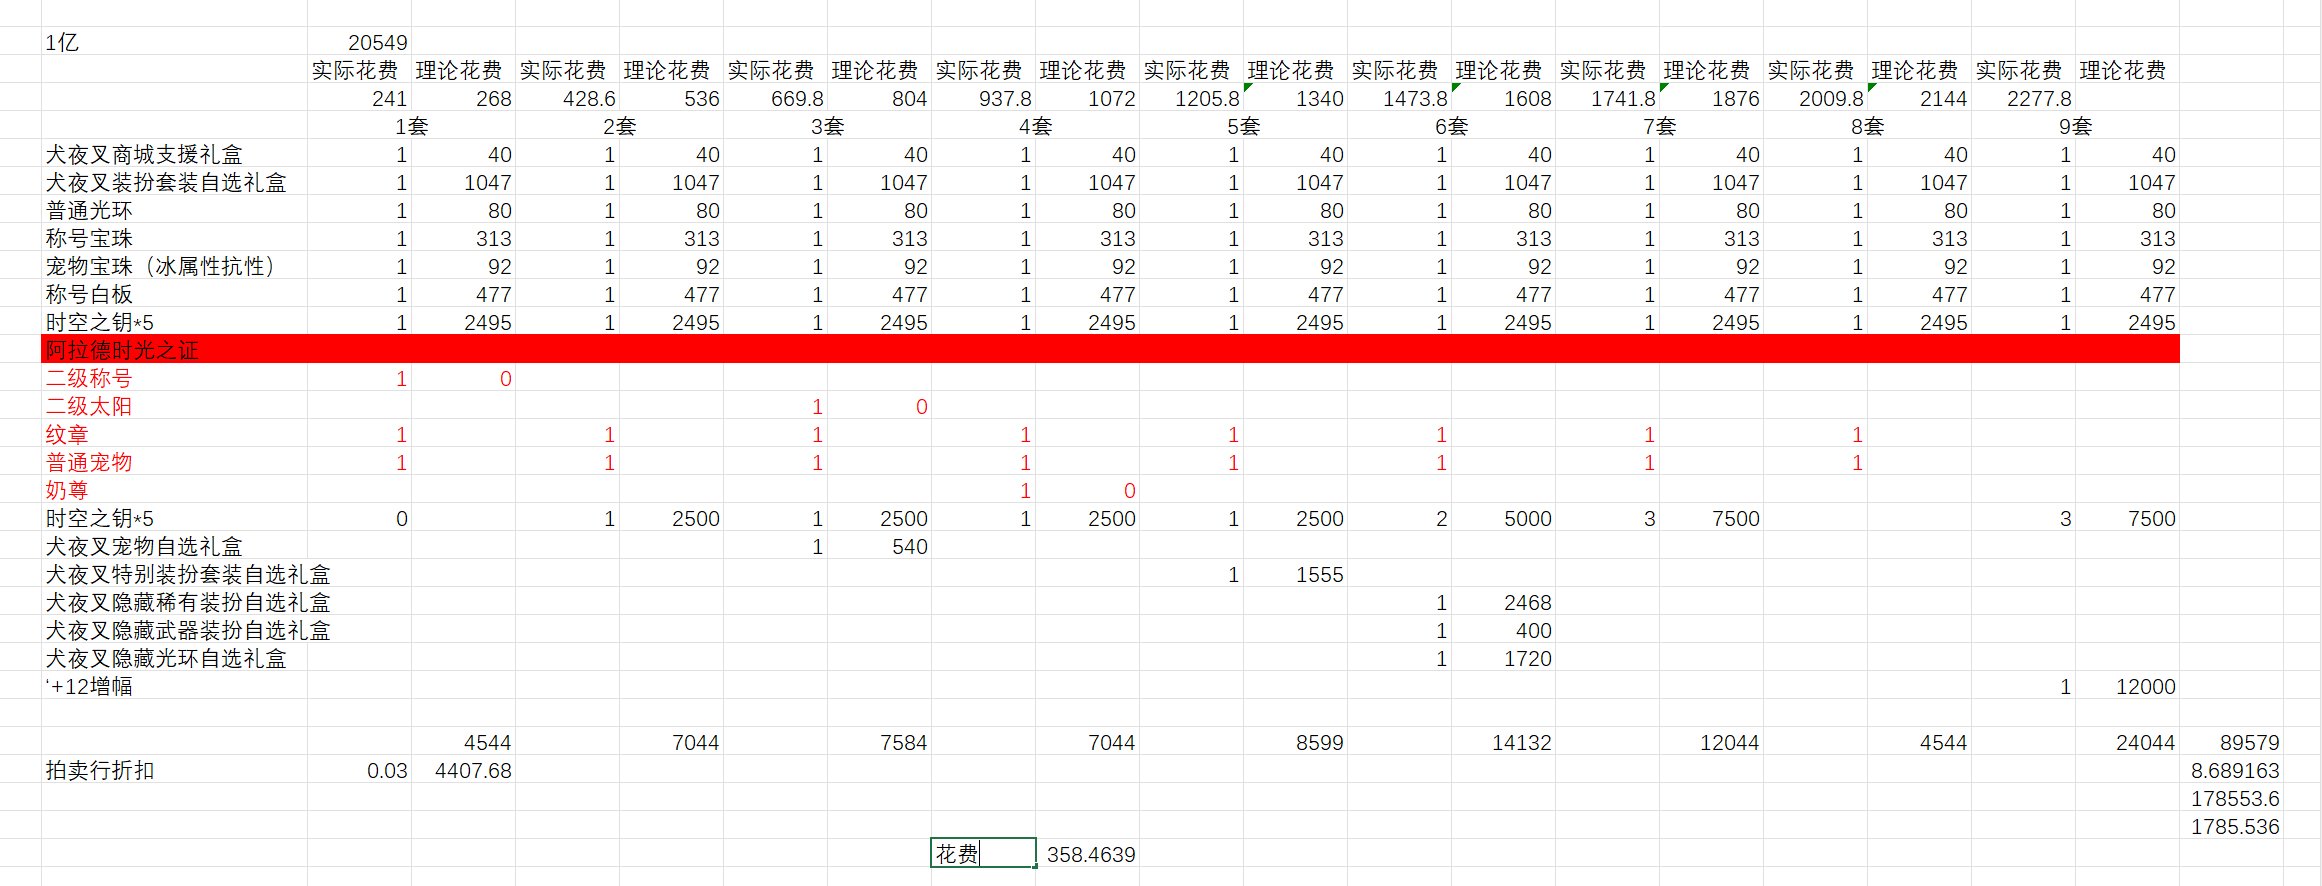The height and width of the screenshot is (886, 2322).
Task: Select the cell with 1741.8
Action: click(x=1608, y=99)
